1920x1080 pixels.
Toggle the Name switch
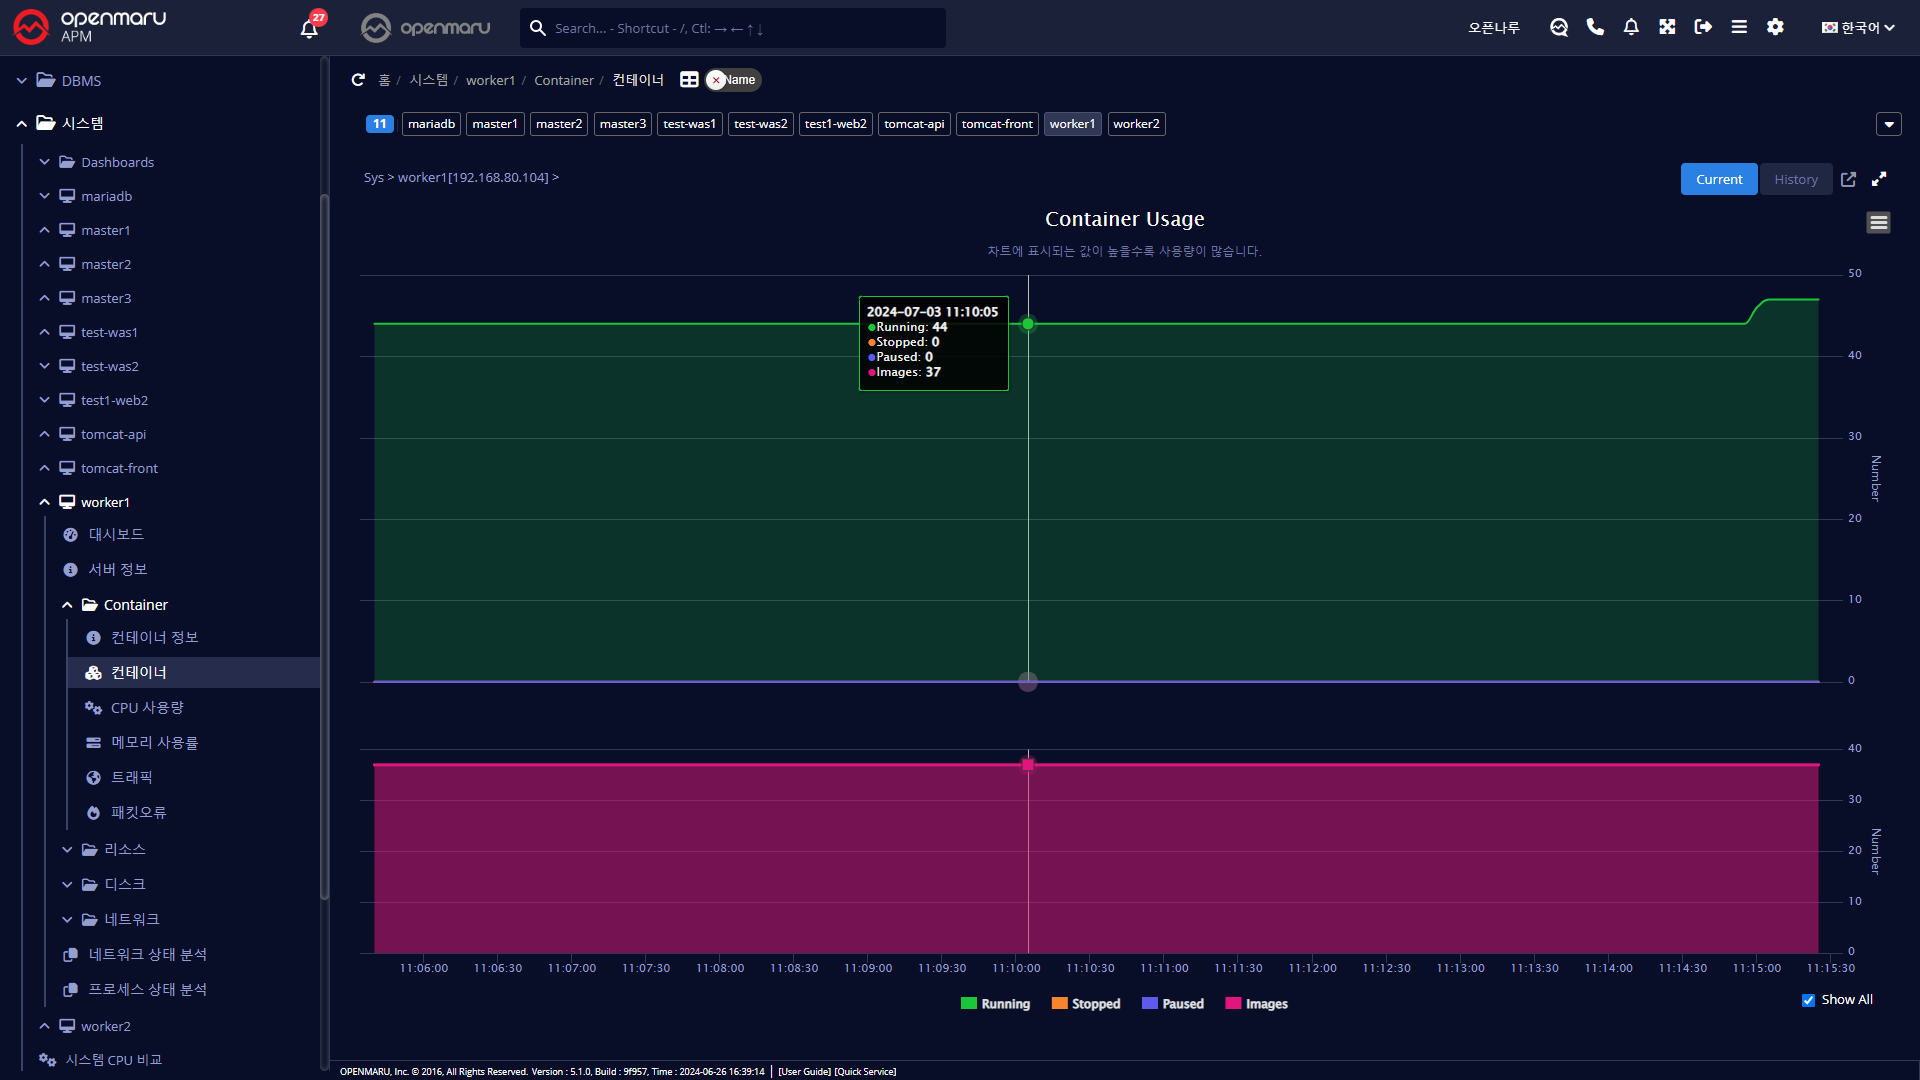[733, 80]
